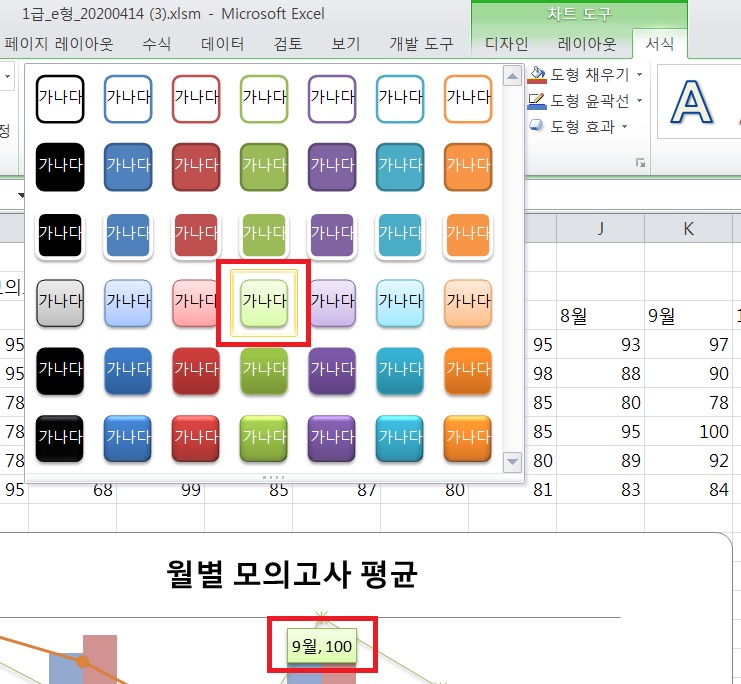Pick the black outline style in the first row
741x684 pixels.
[59, 98]
